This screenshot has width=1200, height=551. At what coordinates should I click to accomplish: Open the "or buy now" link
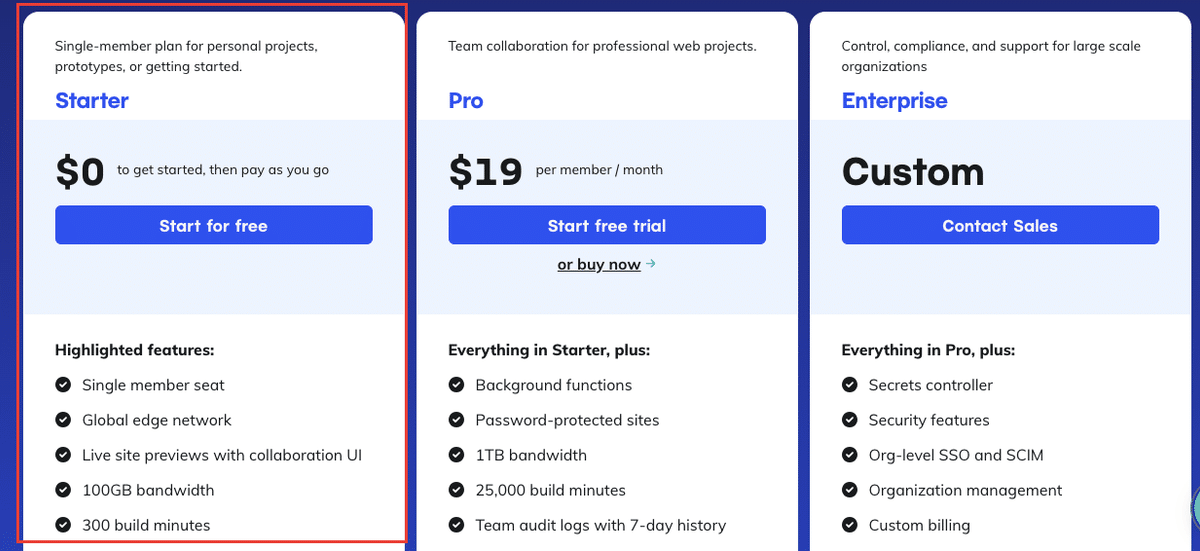point(599,265)
